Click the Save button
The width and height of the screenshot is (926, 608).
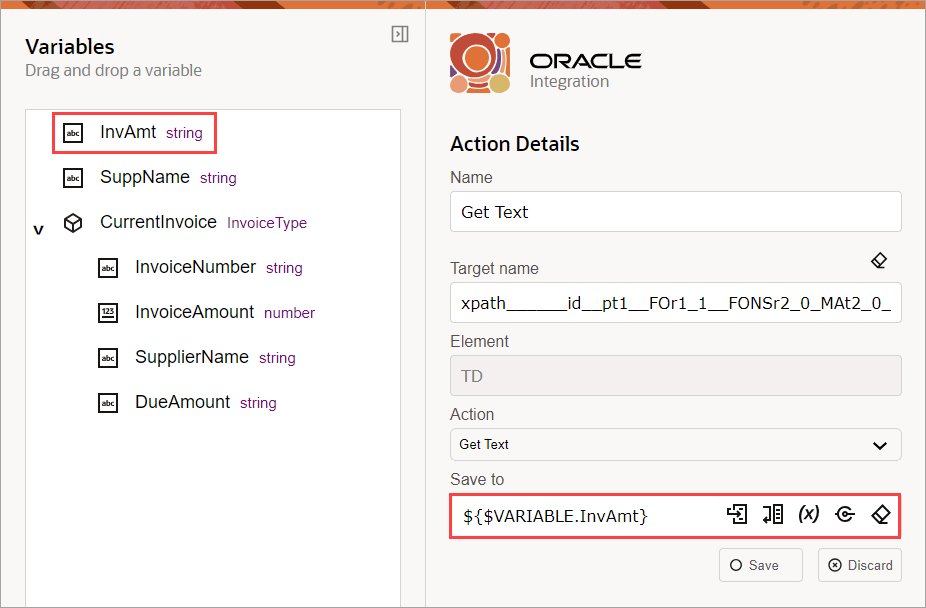(x=761, y=565)
